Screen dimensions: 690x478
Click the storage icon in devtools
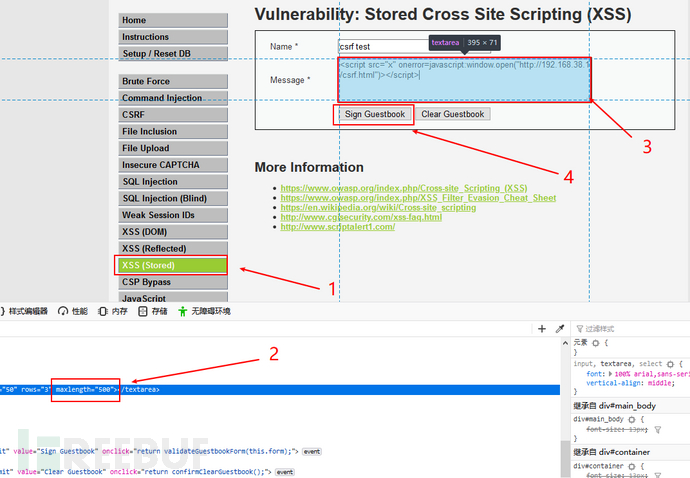click(143, 312)
